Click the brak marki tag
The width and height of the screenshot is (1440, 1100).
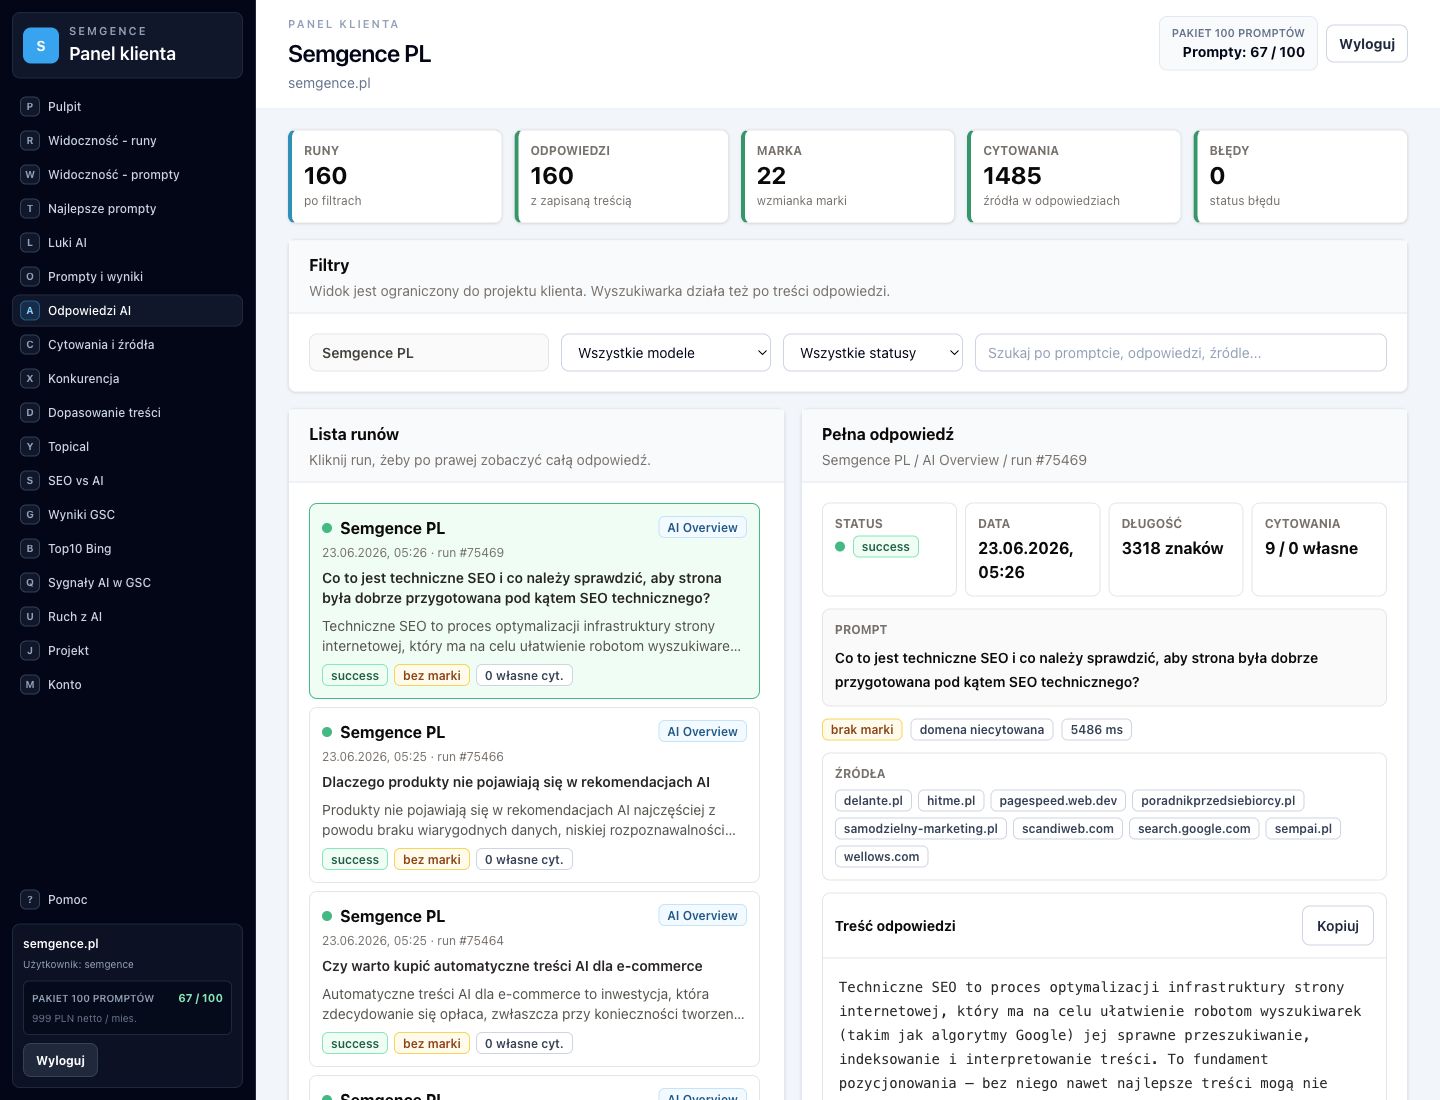point(862,730)
